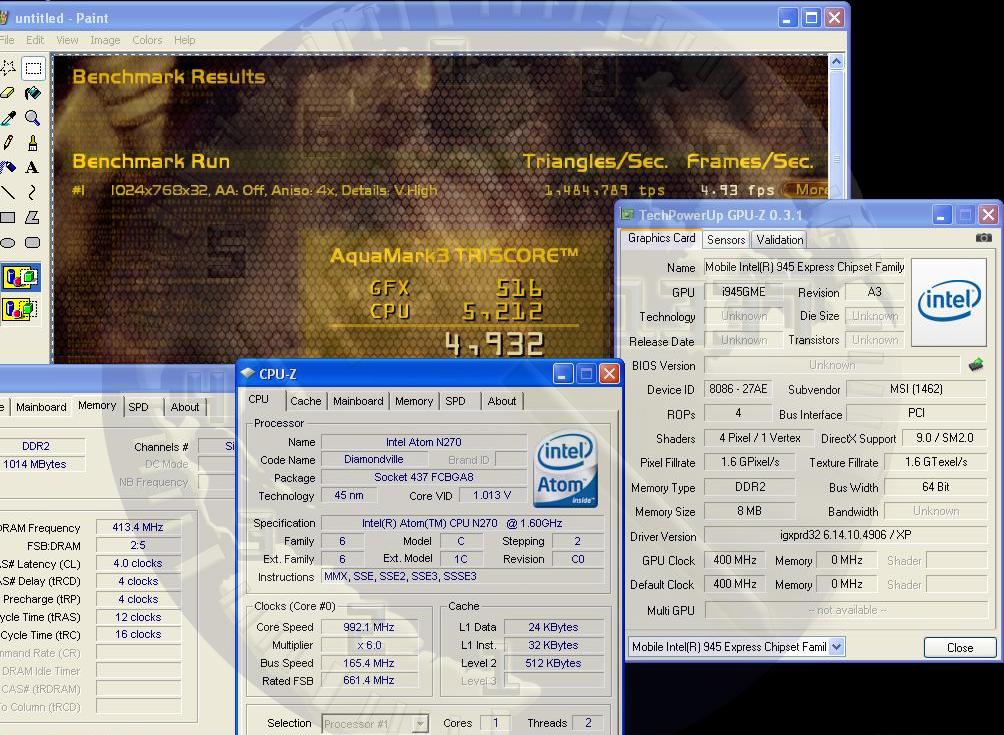This screenshot has height=735, width=1004.
Task: Choose the straight Line tool
Action: [x=8, y=192]
